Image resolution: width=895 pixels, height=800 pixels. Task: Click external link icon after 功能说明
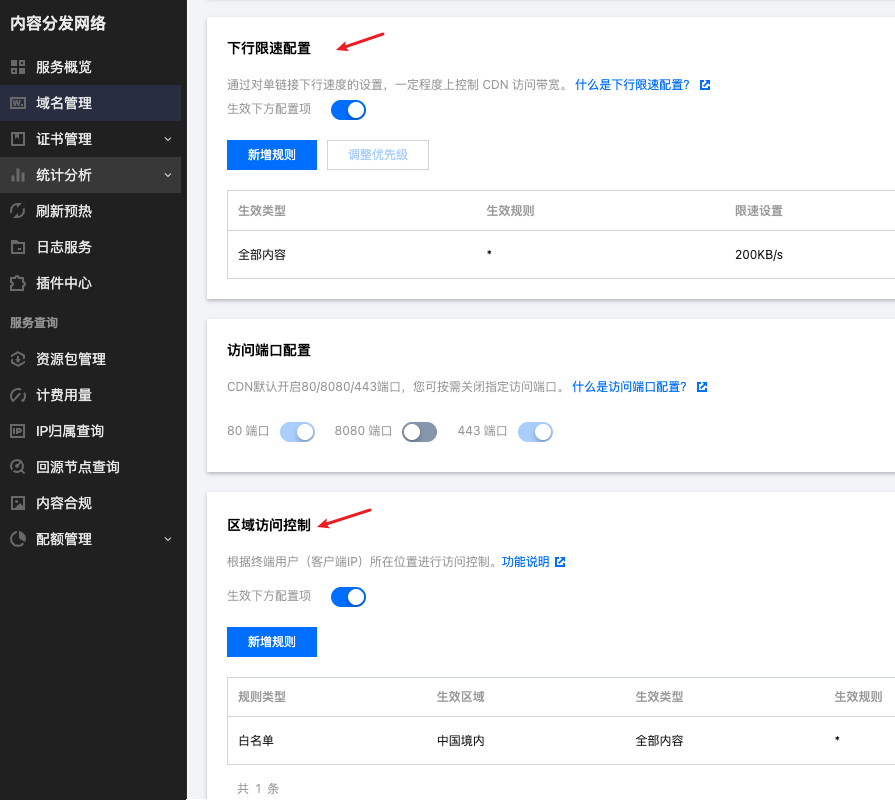560,562
